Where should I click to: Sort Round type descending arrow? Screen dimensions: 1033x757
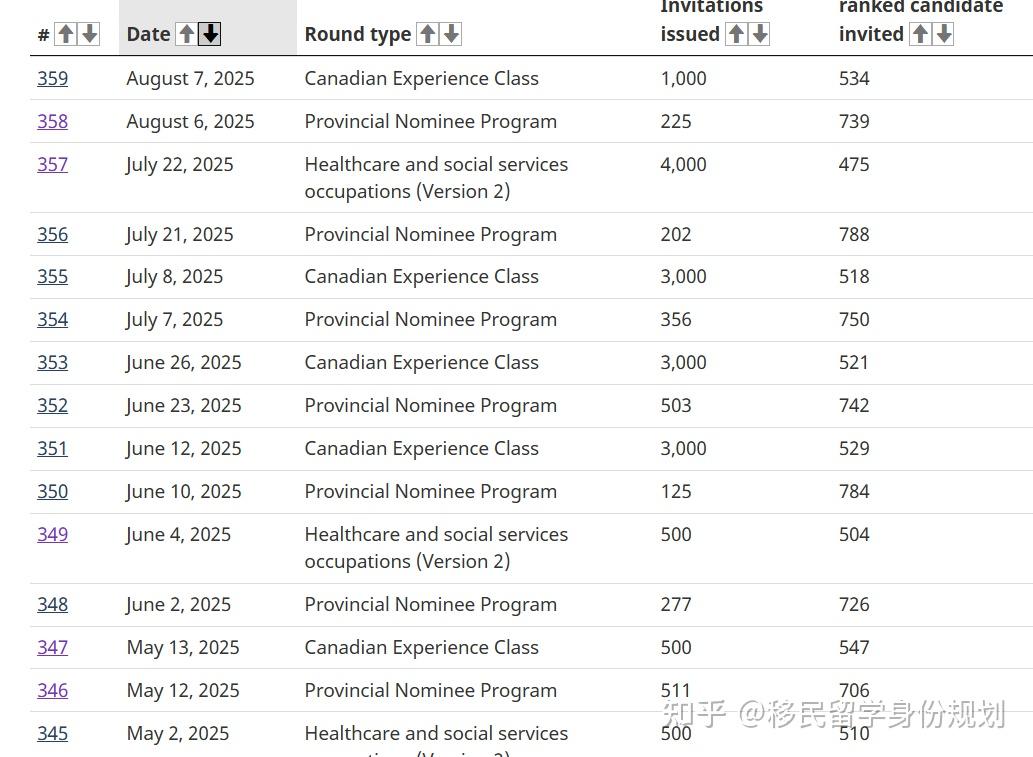(451, 34)
